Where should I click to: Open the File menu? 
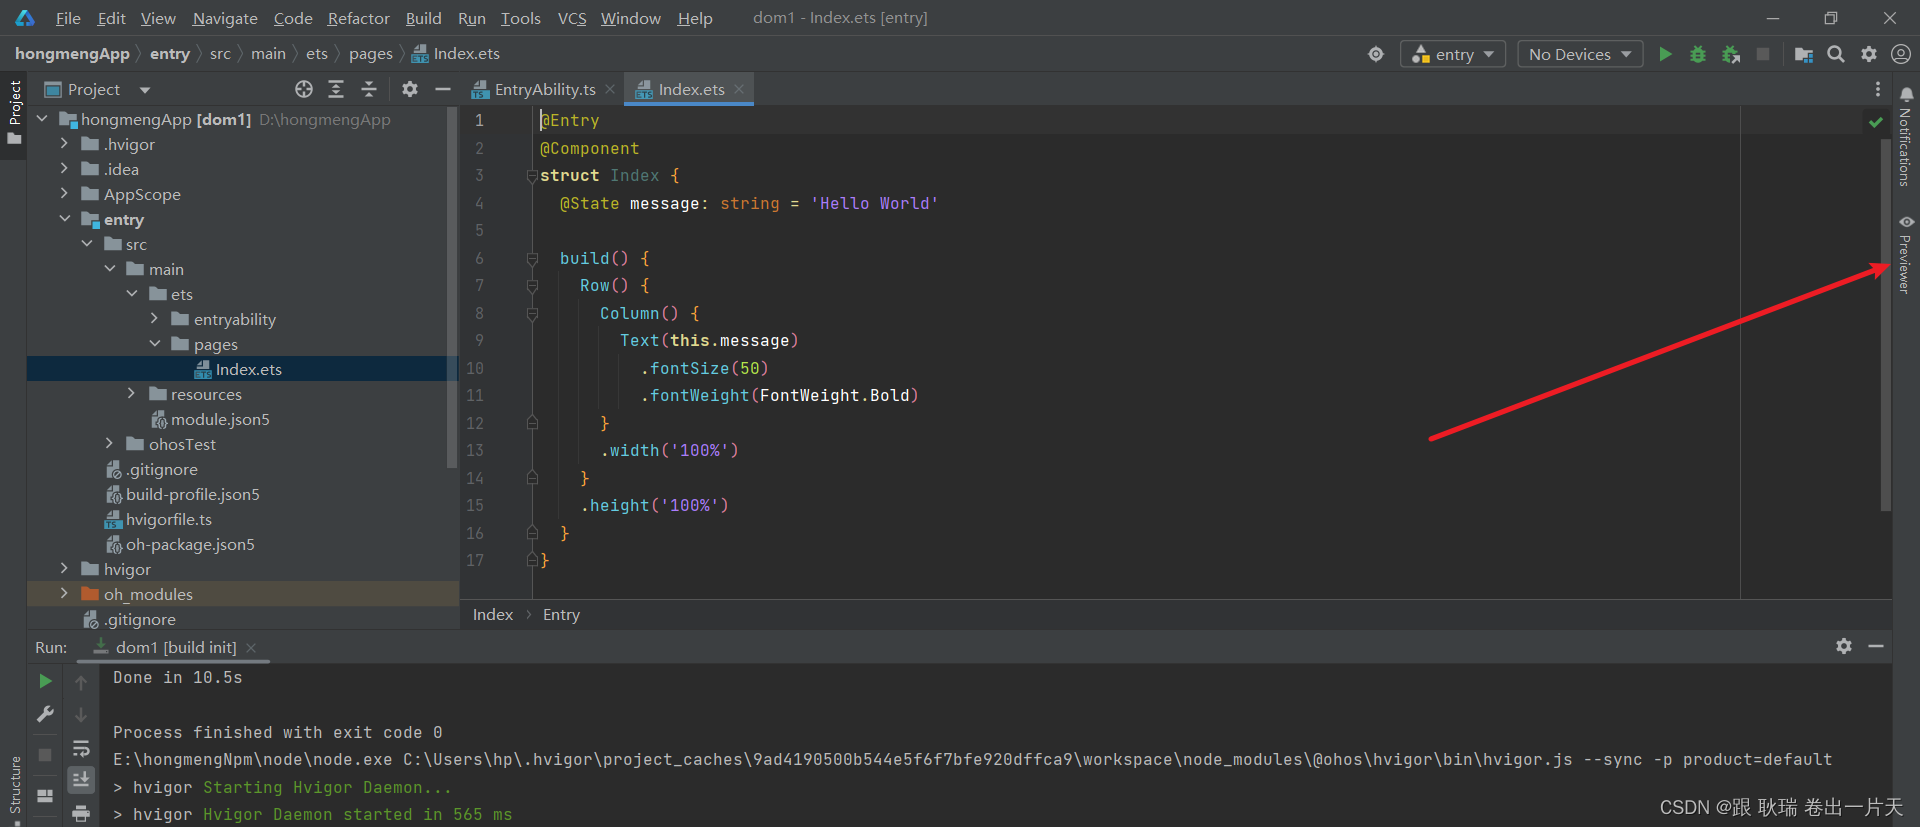(68, 18)
